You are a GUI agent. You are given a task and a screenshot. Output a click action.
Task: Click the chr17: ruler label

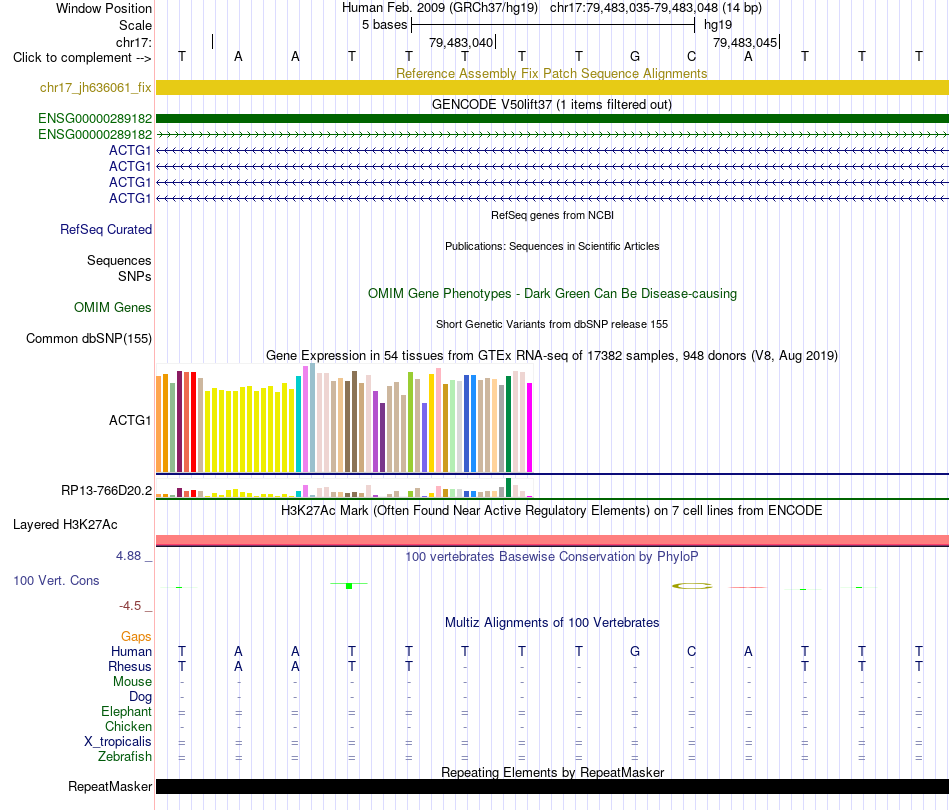[134, 42]
